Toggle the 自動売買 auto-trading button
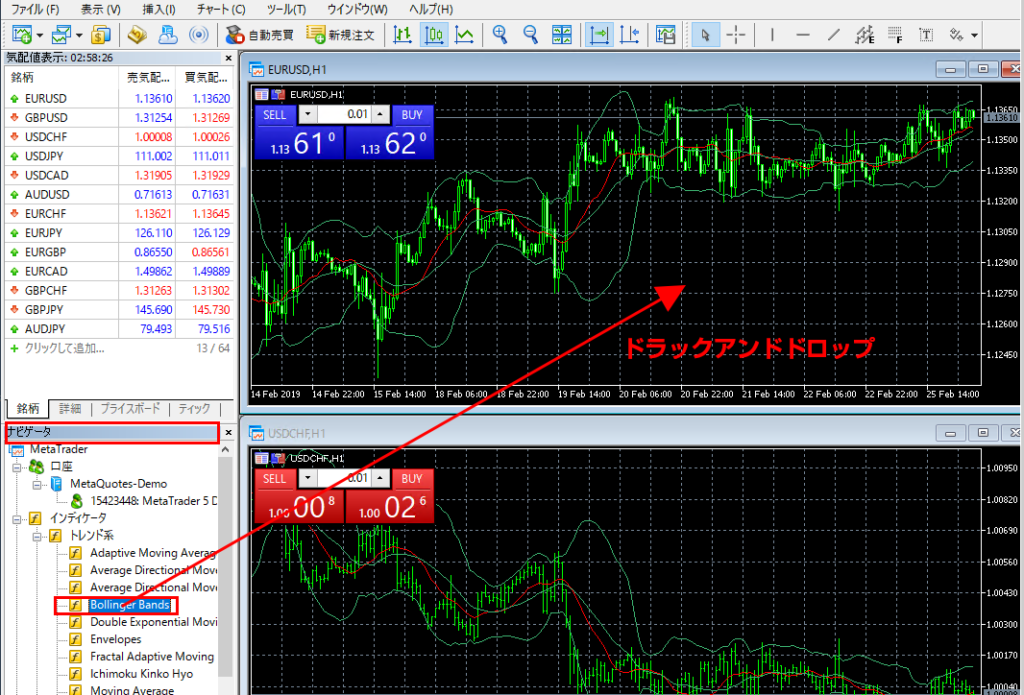Image resolution: width=1024 pixels, height=695 pixels. (x=259, y=35)
